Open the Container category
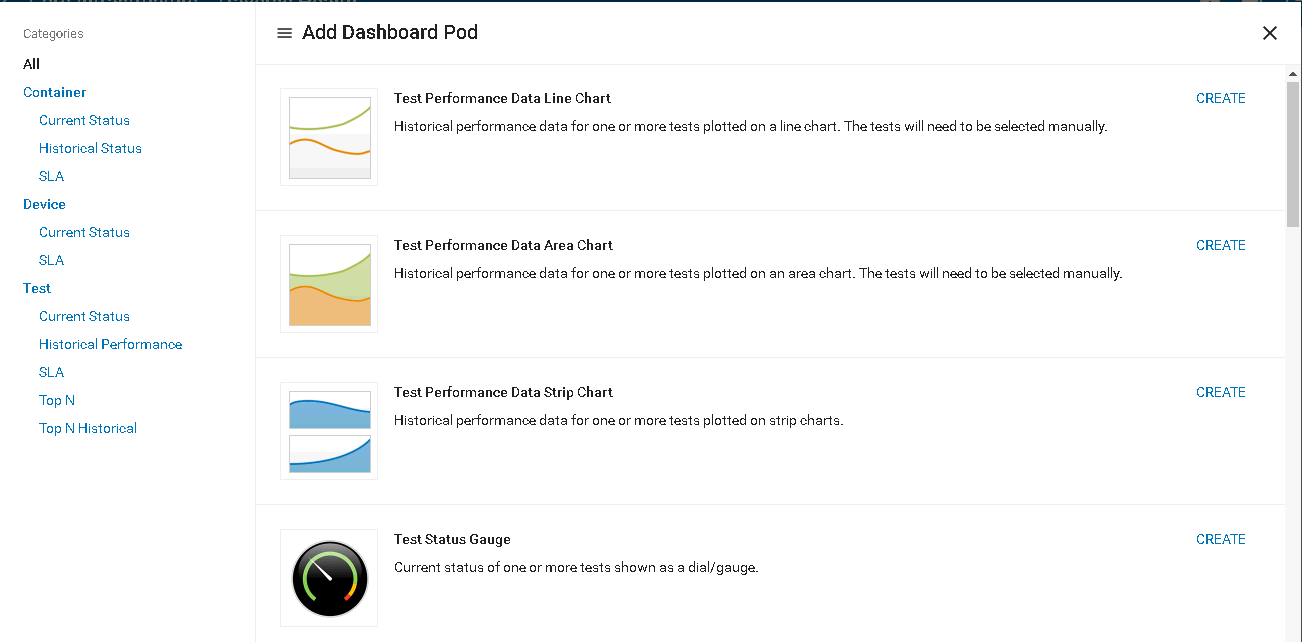The height and width of the screenshot is (642, 1302). [55, 92]
